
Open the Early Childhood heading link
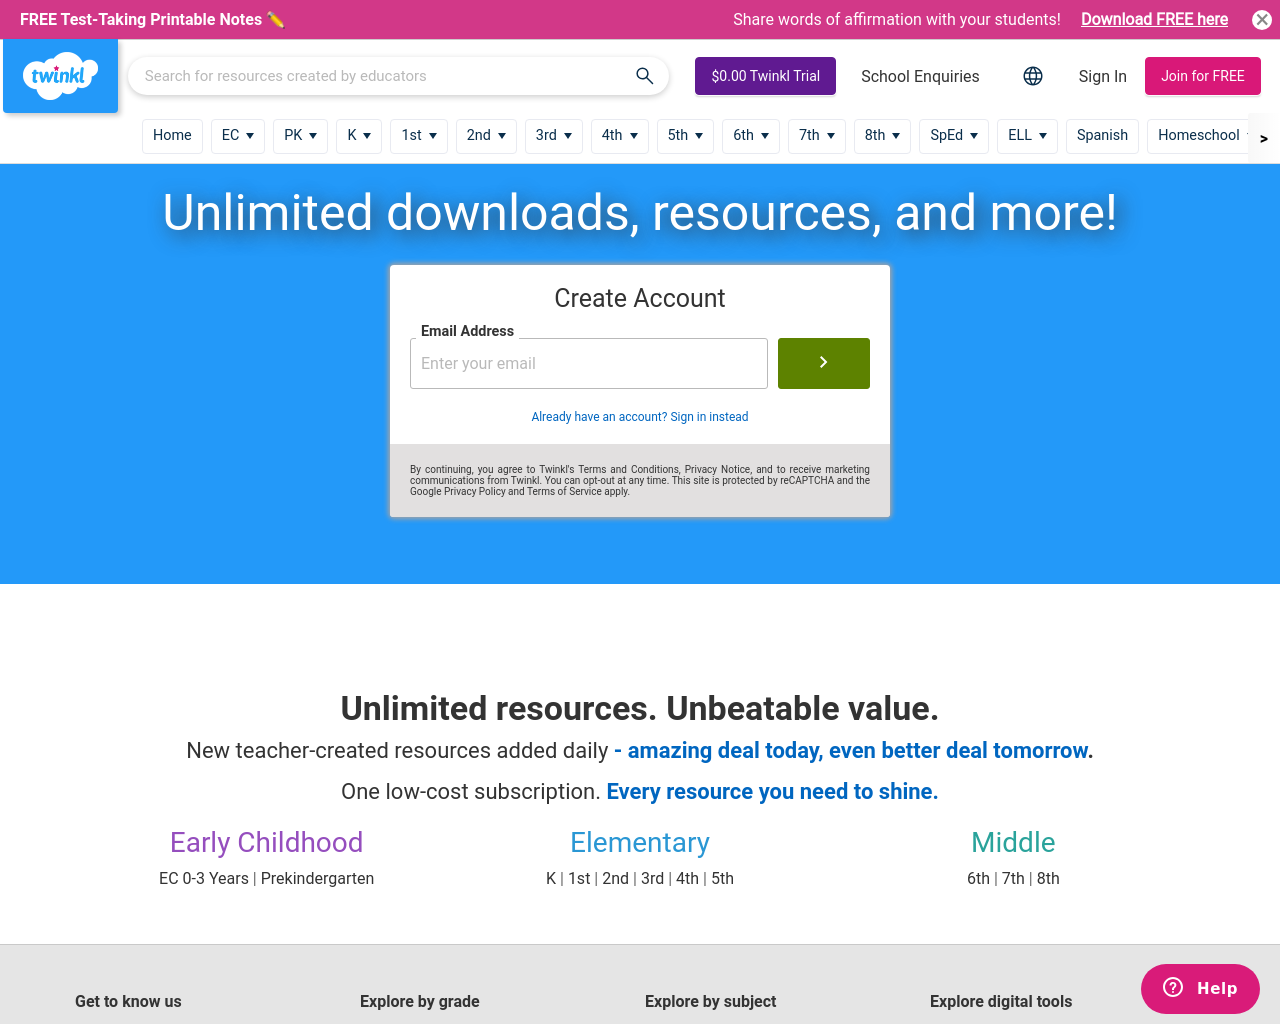[266, 842]
